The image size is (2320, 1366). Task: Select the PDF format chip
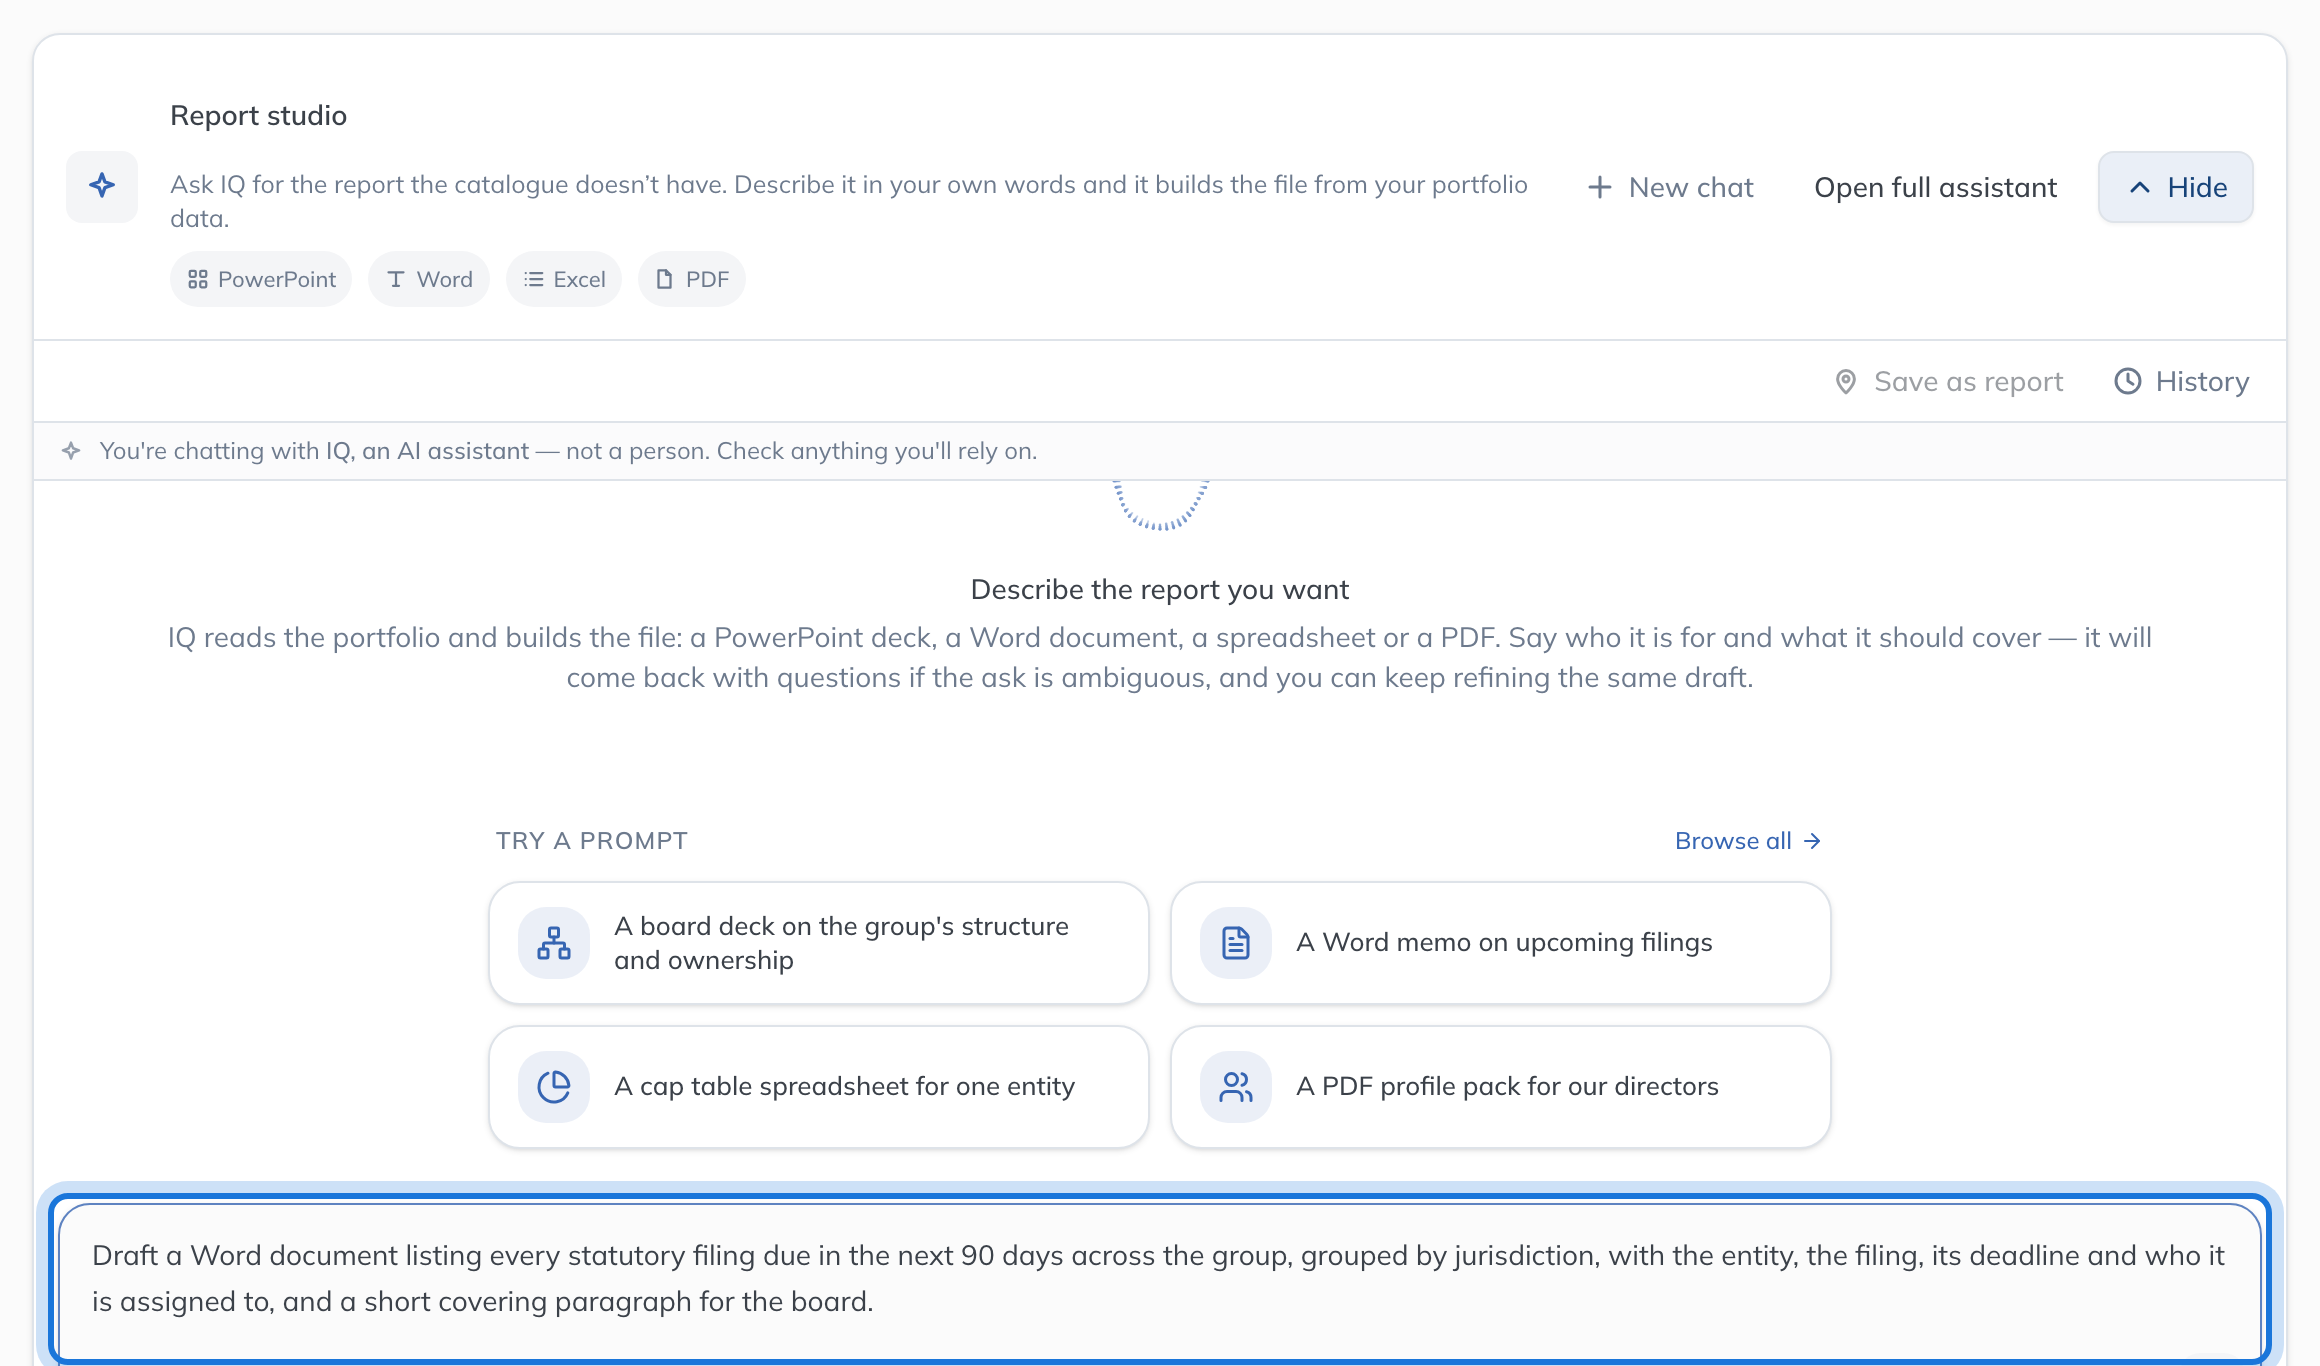tap(692, 279)
